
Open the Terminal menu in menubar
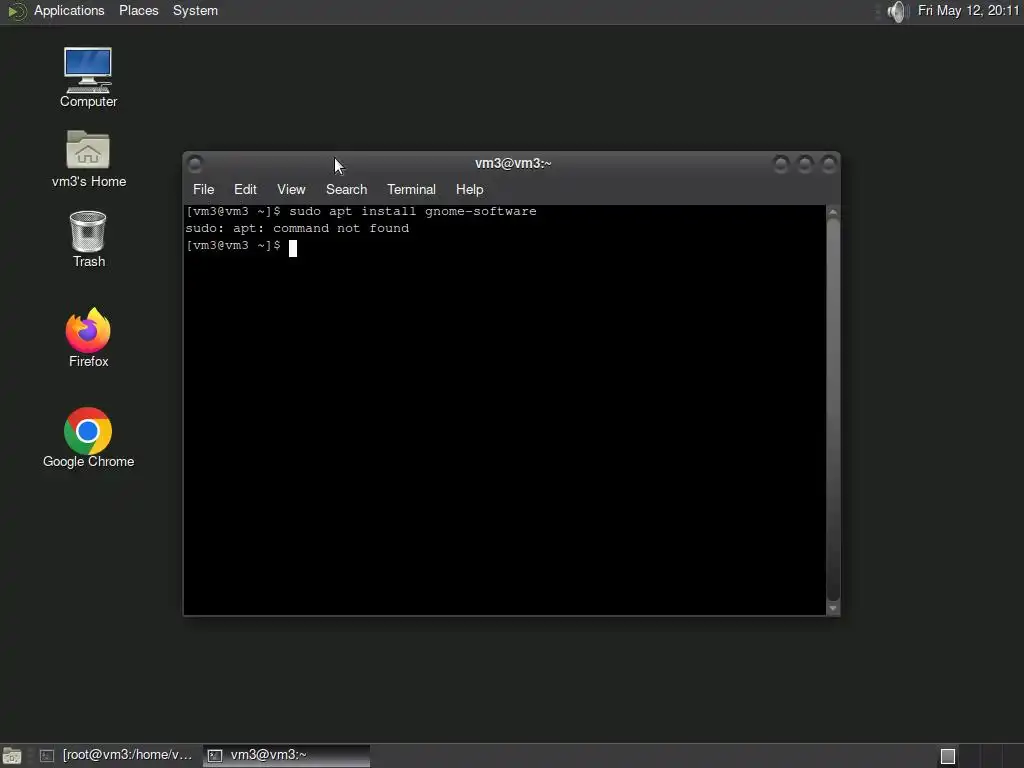coord(411,189)
